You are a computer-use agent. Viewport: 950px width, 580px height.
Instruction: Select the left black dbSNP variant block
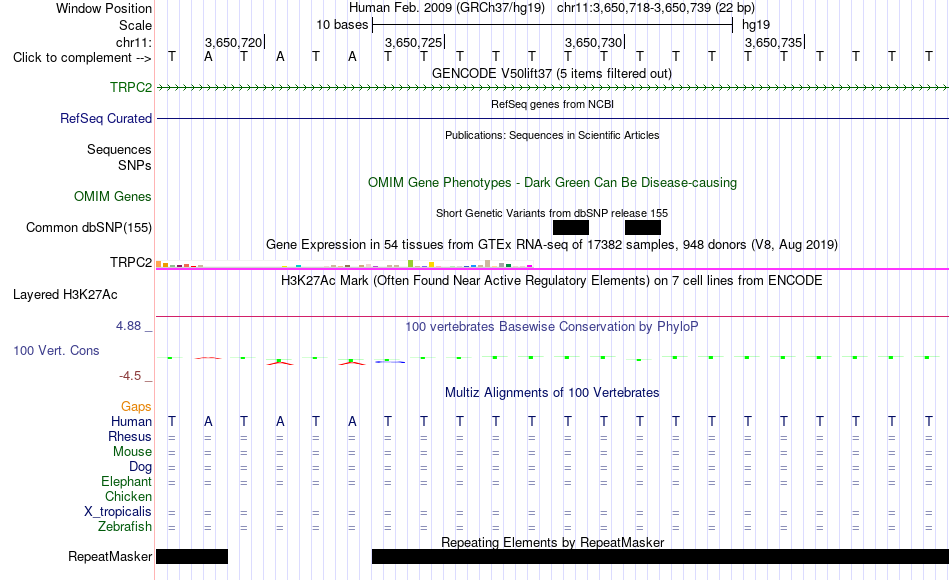tap(571, 227)
